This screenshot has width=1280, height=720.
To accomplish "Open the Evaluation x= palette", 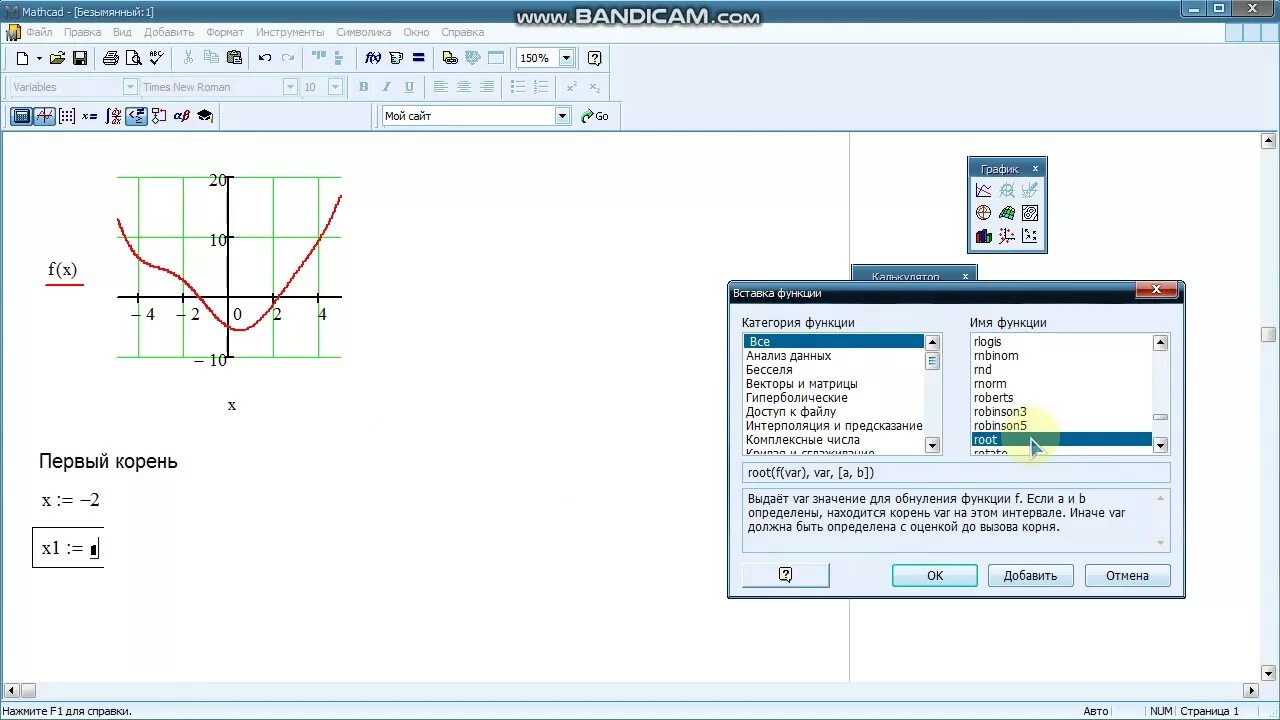I will click(90, 116).
